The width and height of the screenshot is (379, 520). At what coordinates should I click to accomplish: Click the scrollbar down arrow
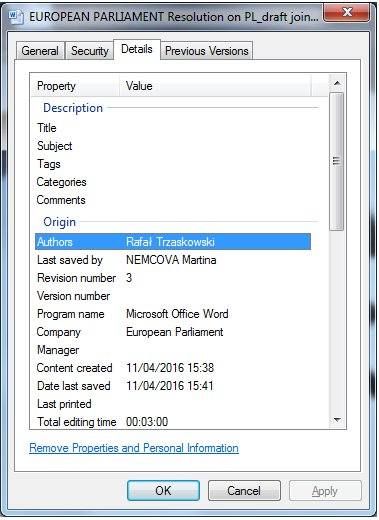pos(337,420)
